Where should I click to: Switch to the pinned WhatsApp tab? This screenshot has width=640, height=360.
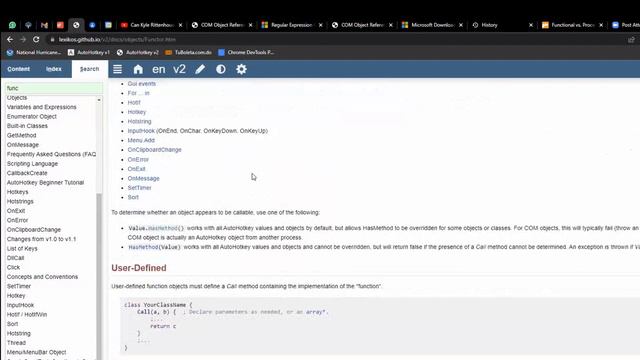click(x=12, y=25)
